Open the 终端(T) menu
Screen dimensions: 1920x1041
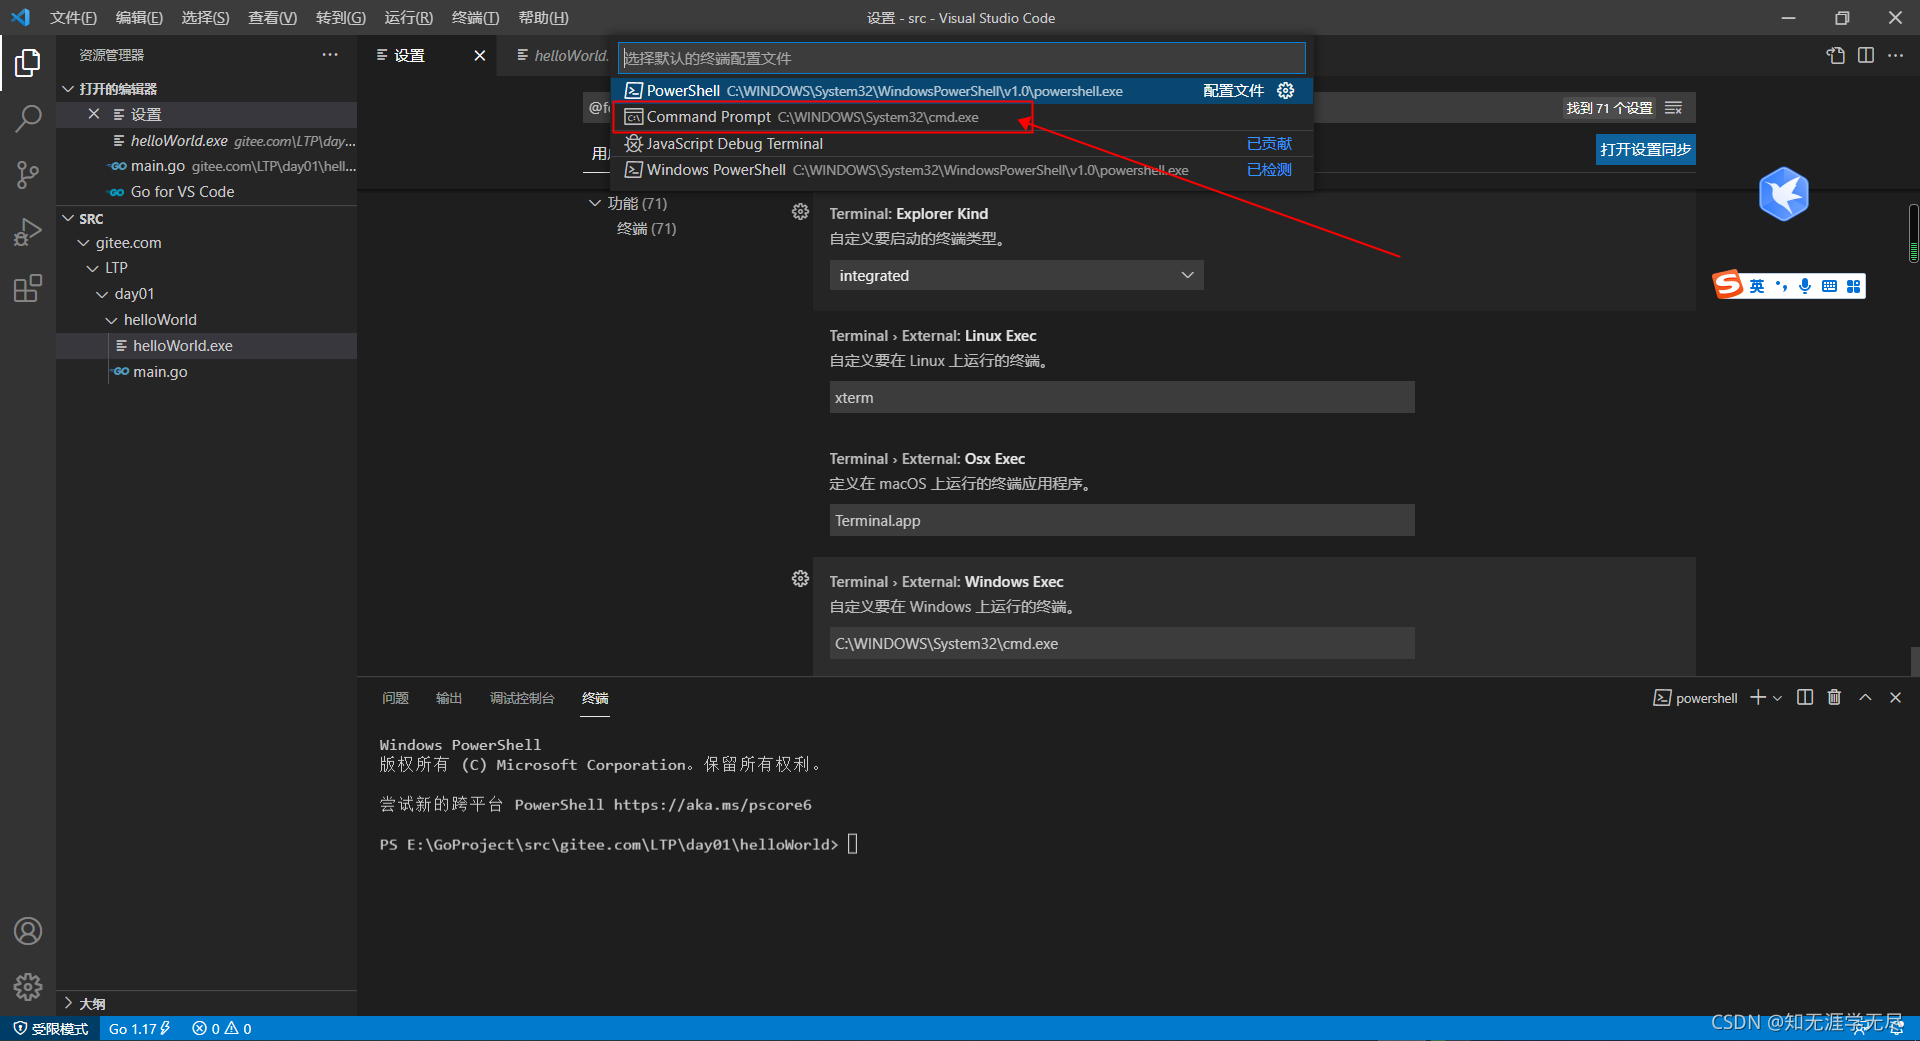point(475,18)
